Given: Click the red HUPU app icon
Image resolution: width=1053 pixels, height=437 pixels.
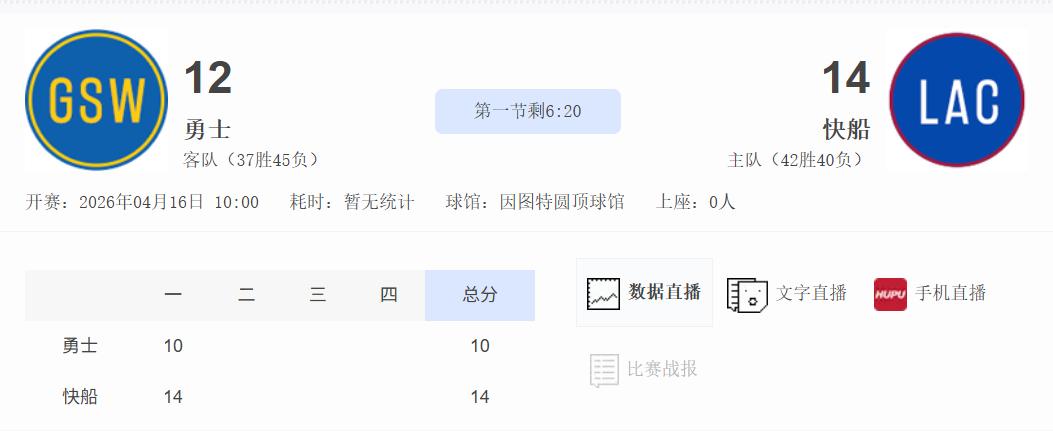Looking at the screenshot, I should [890, 294].
